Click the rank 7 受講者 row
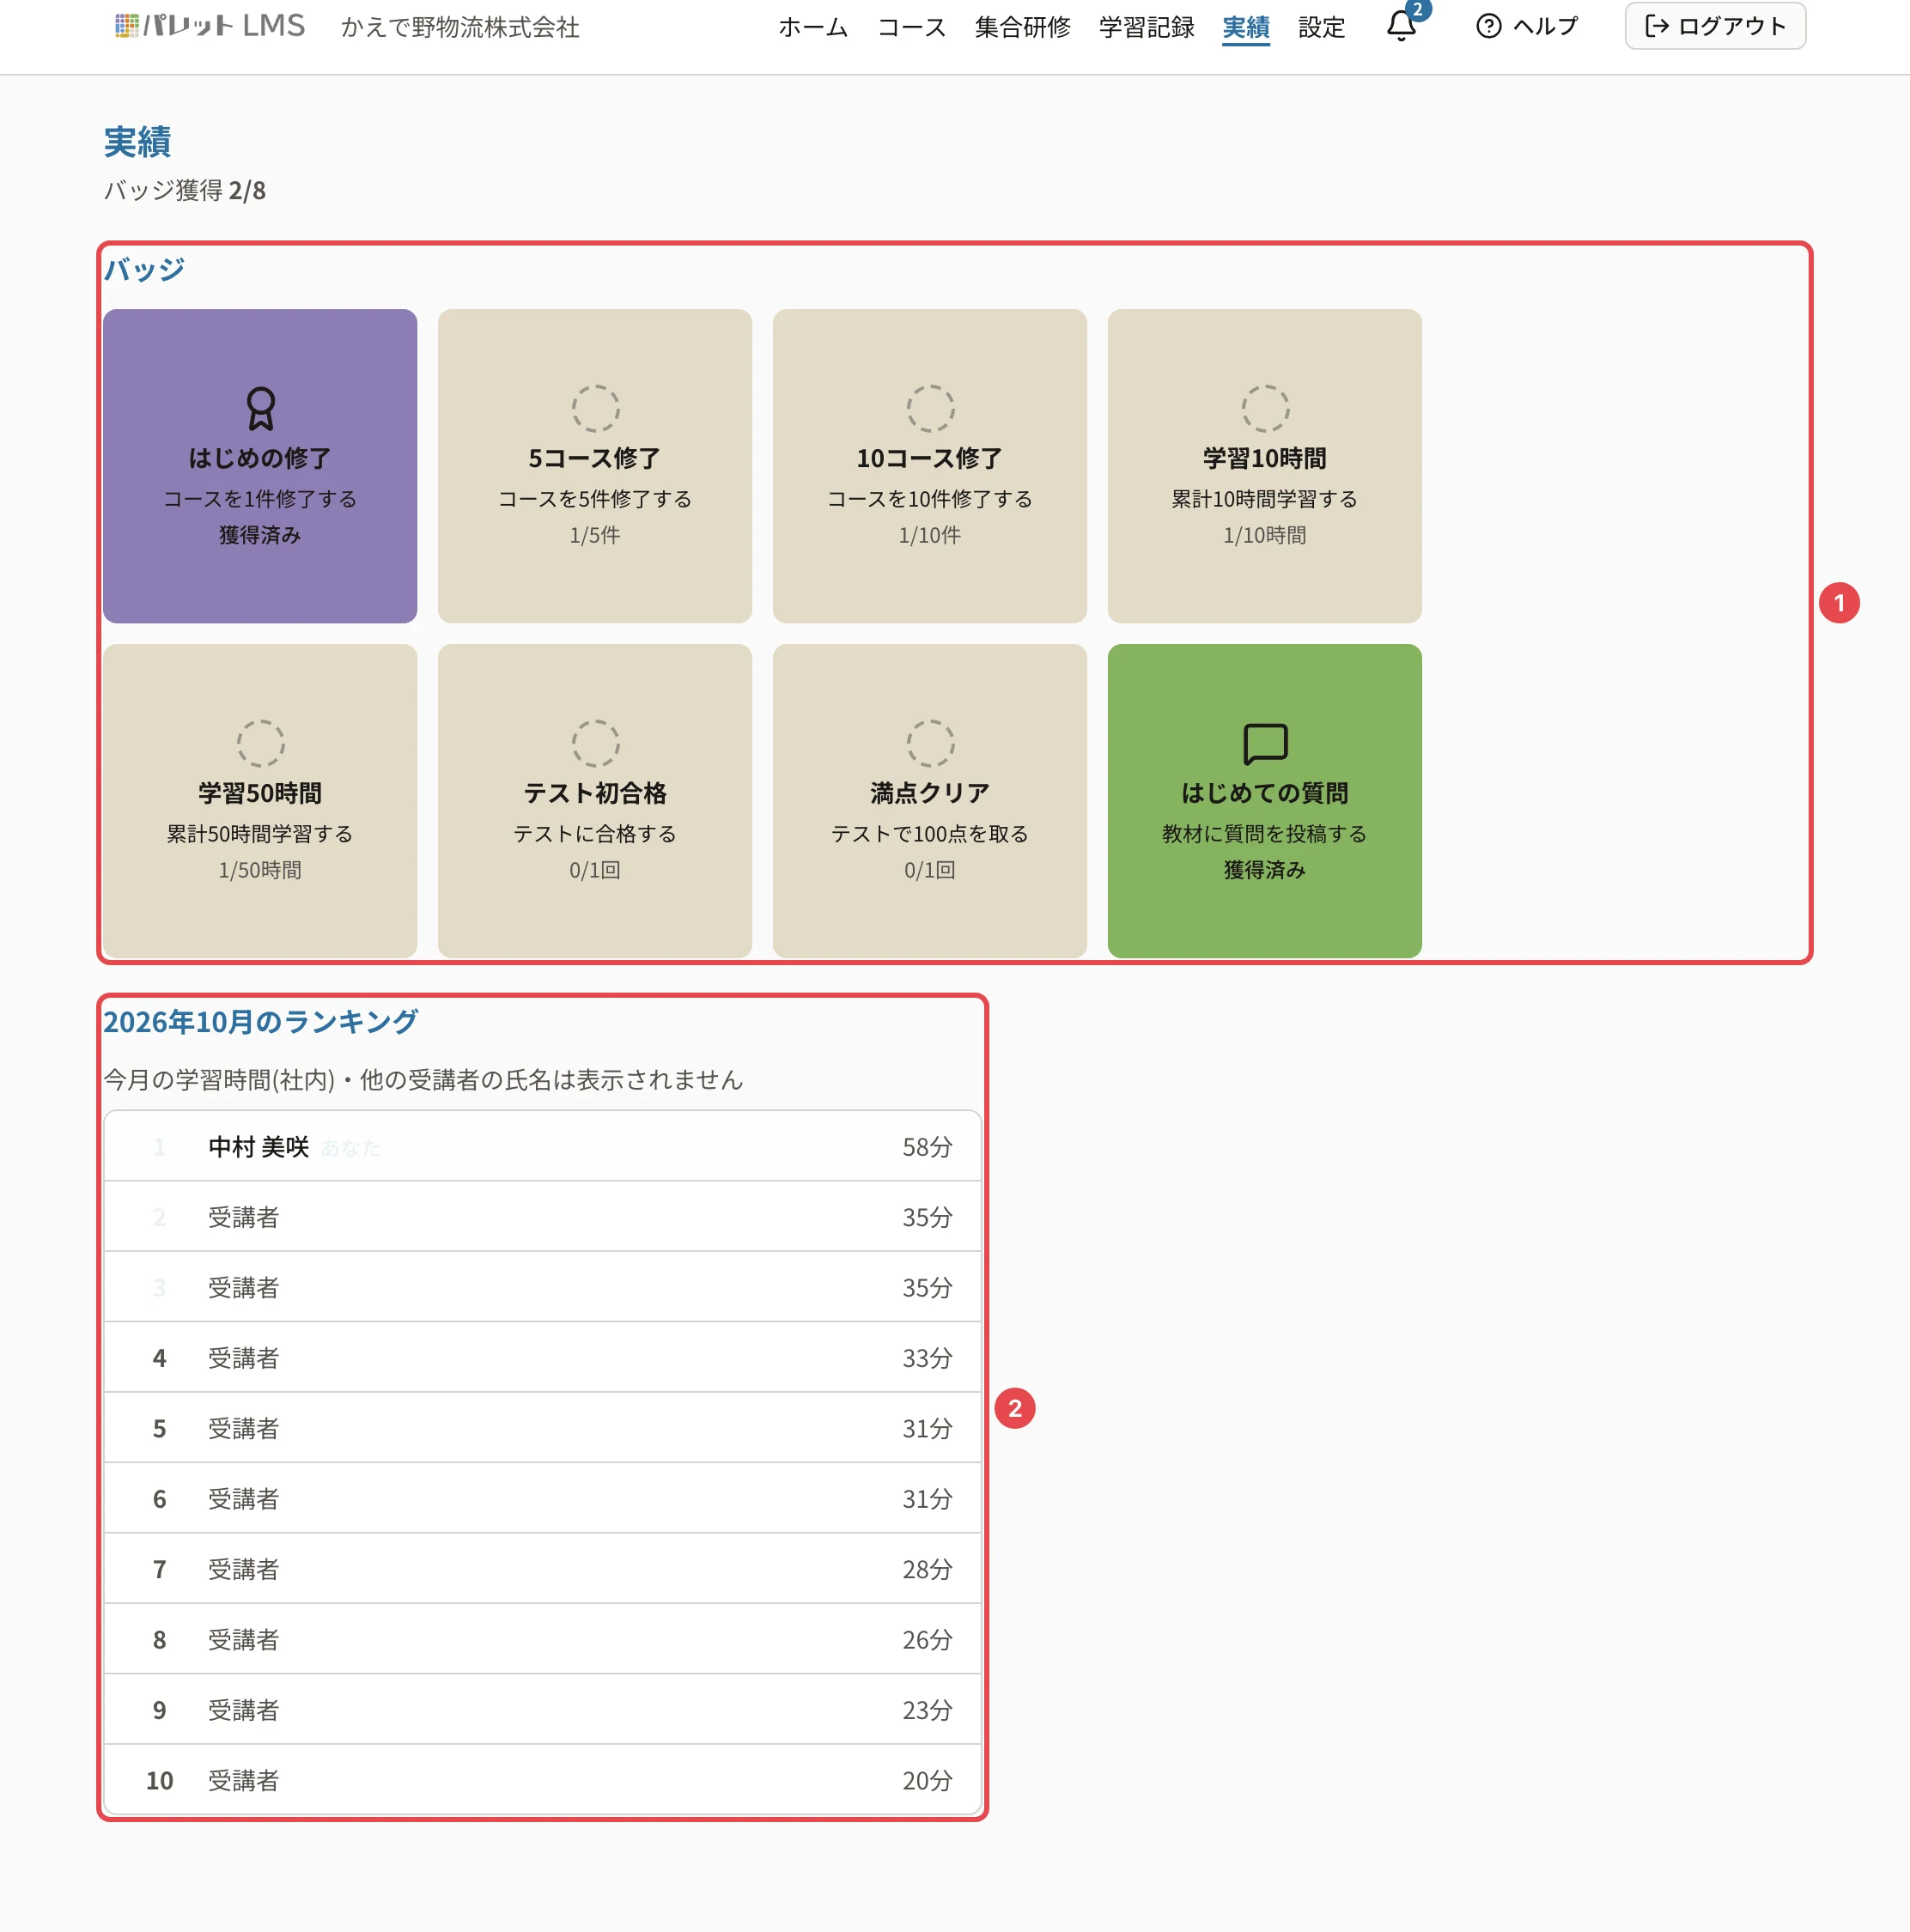 542,1569
